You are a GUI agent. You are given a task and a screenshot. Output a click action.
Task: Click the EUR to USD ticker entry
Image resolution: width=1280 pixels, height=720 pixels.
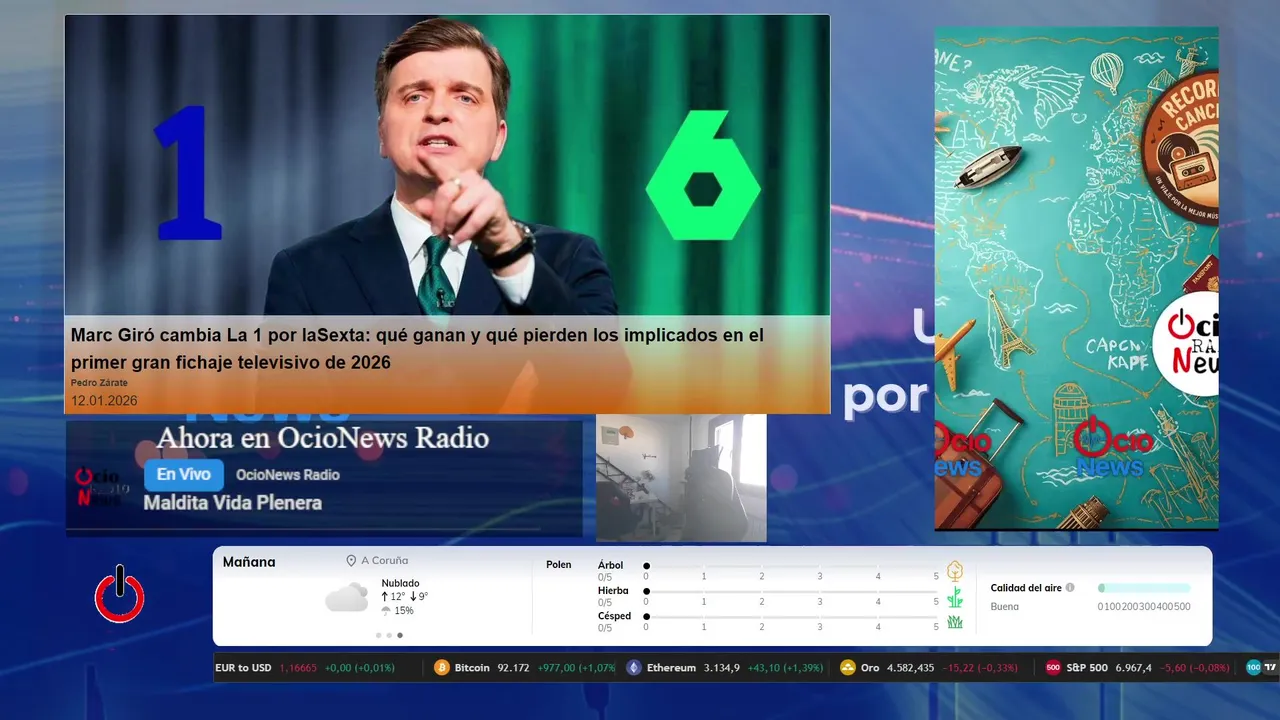click(305, 668)
